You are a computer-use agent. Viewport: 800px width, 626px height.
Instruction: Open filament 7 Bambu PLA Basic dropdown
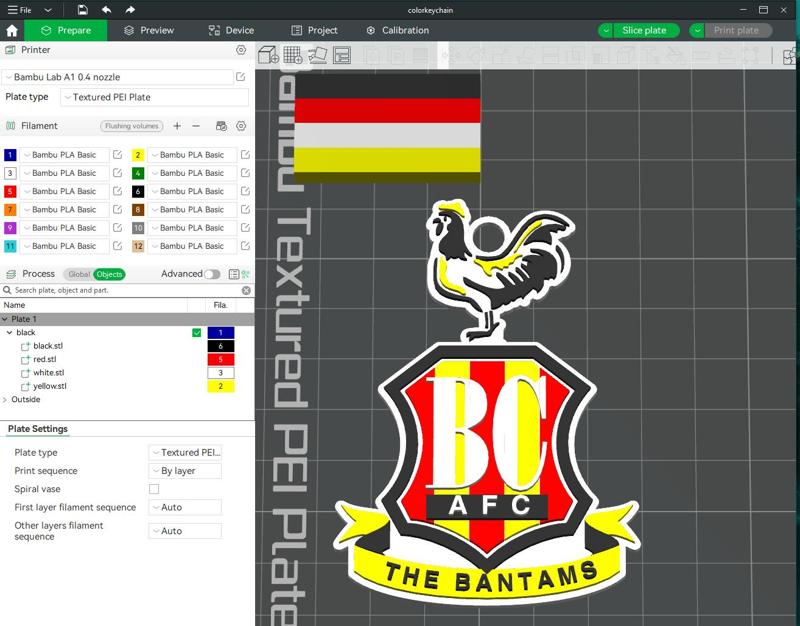pos(64,210)
